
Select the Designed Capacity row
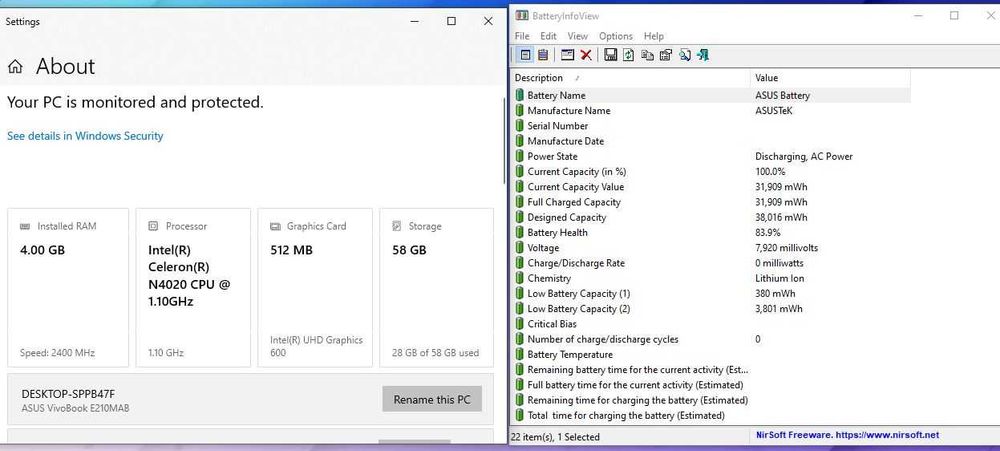click(711, 218)
